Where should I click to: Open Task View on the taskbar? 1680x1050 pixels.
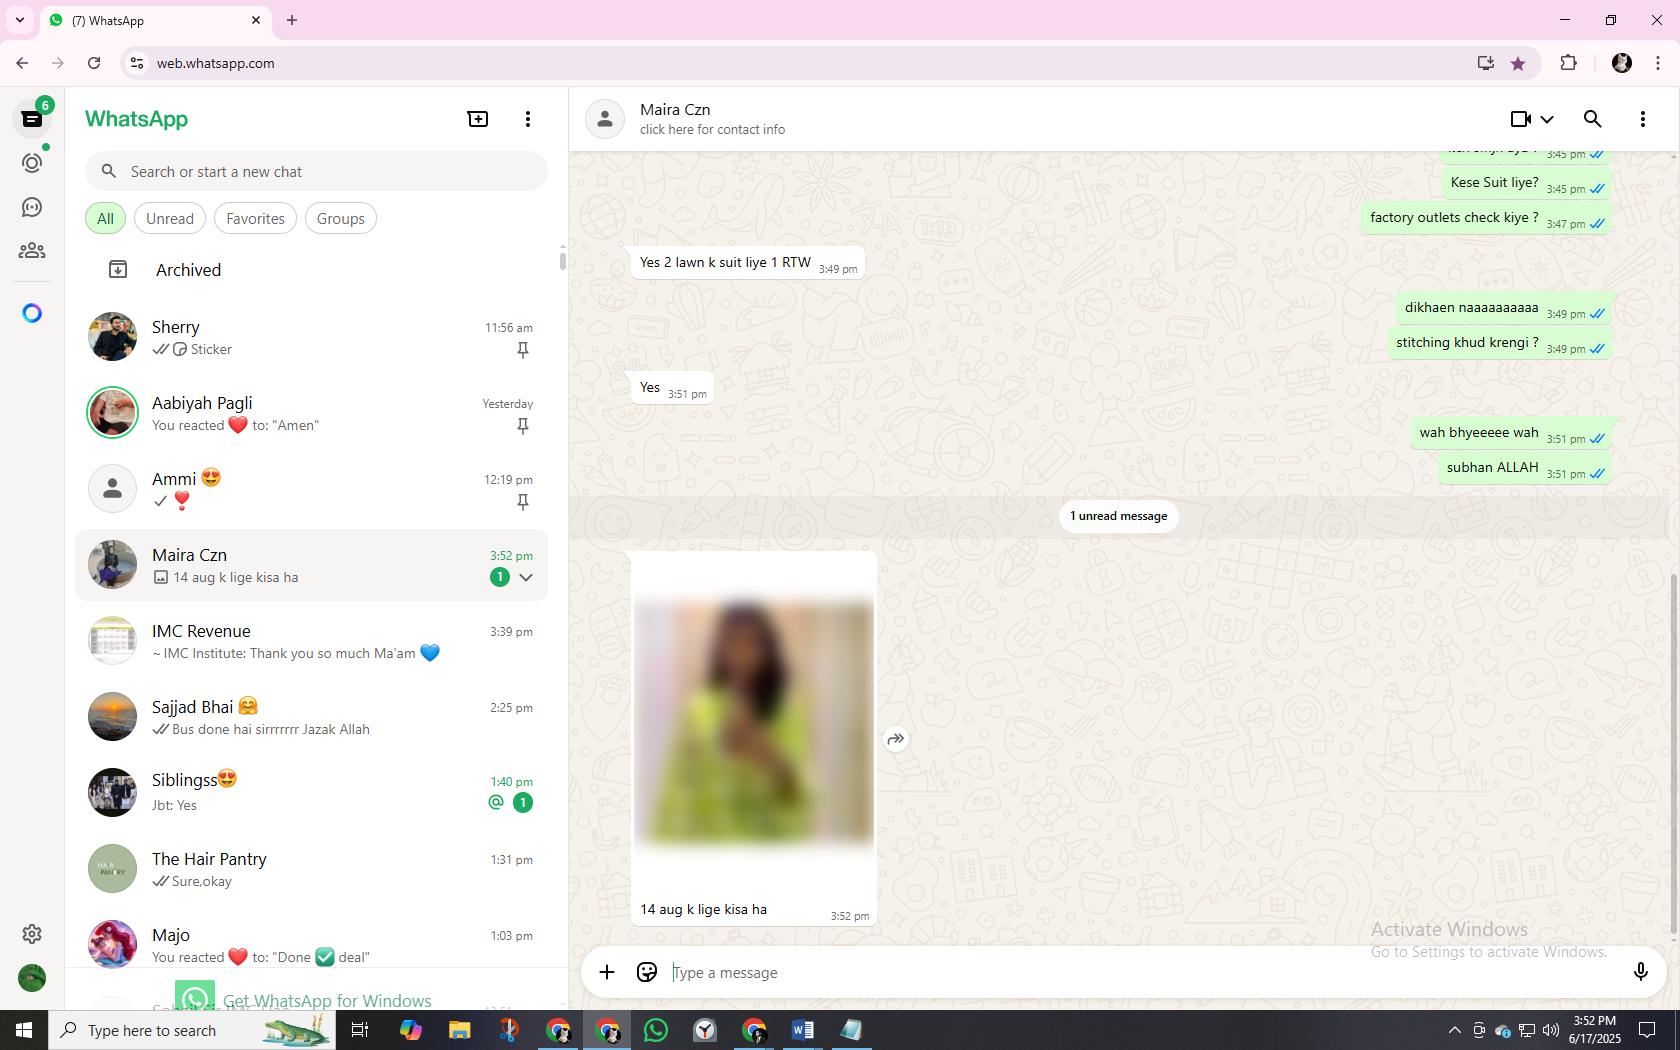(x=360, y=1030)
